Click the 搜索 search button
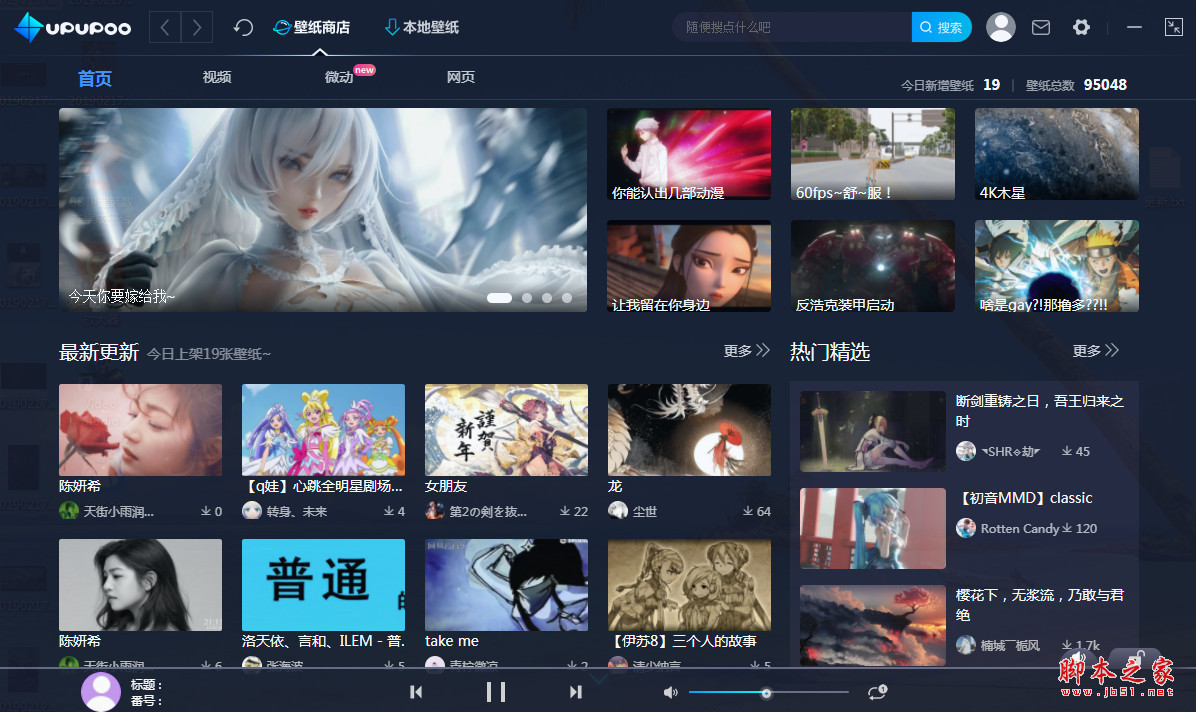 click(941, 27)
